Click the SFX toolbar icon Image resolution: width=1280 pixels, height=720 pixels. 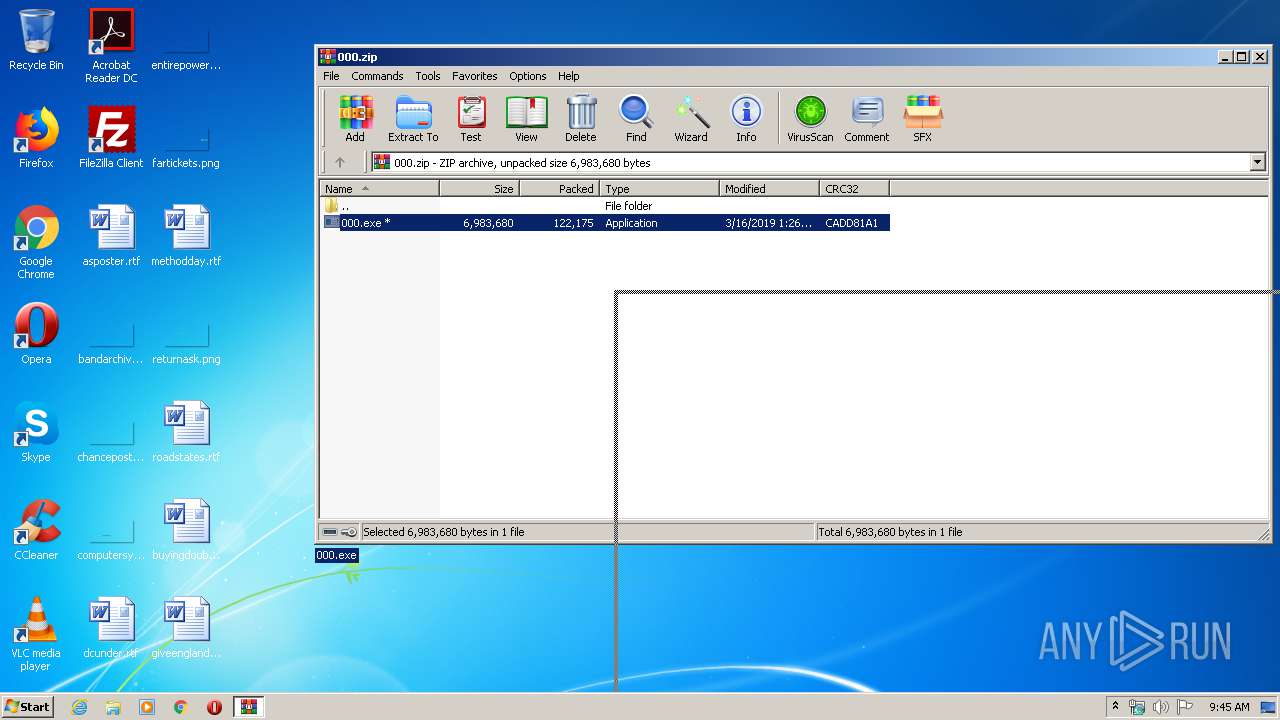click(x=922, y=119)
